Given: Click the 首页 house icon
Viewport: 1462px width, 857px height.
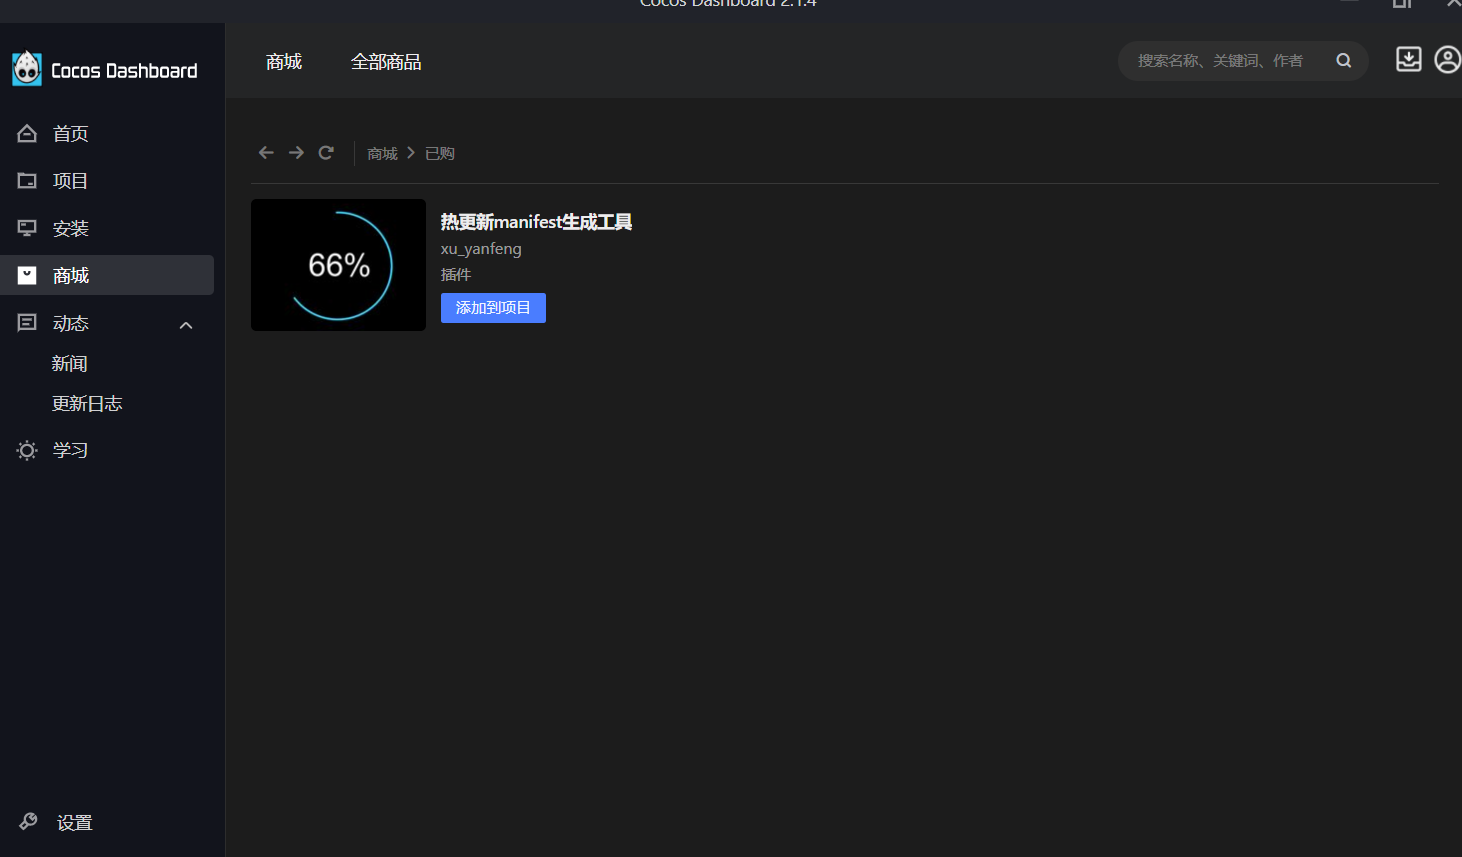Looking at the screenshot, I should (27, 133).
